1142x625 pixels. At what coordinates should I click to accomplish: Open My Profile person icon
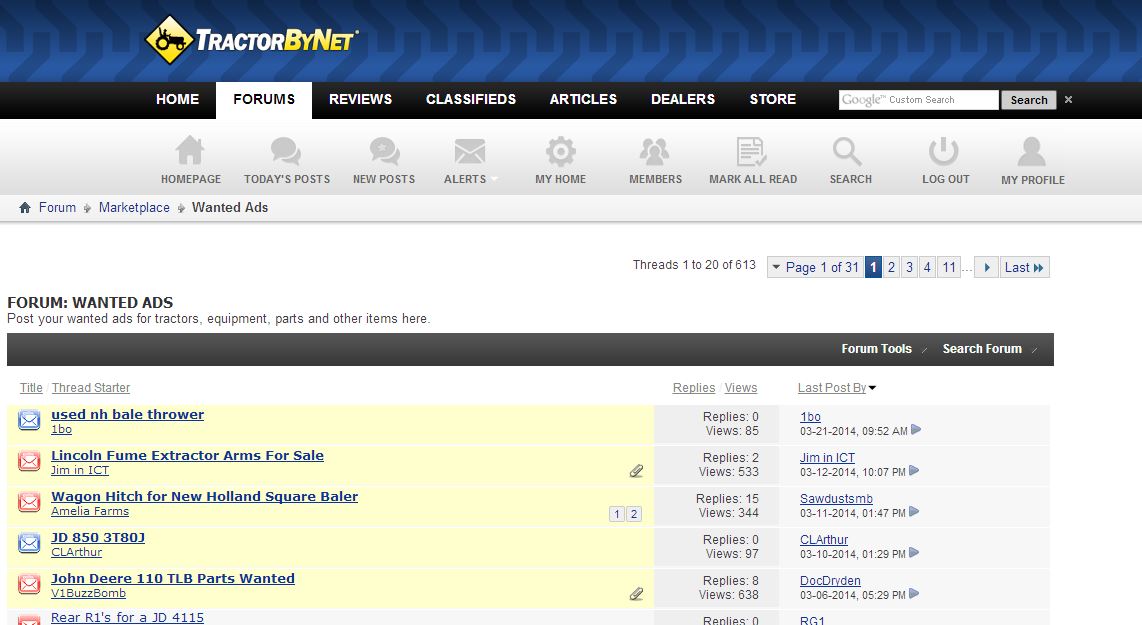[1032, 152]
